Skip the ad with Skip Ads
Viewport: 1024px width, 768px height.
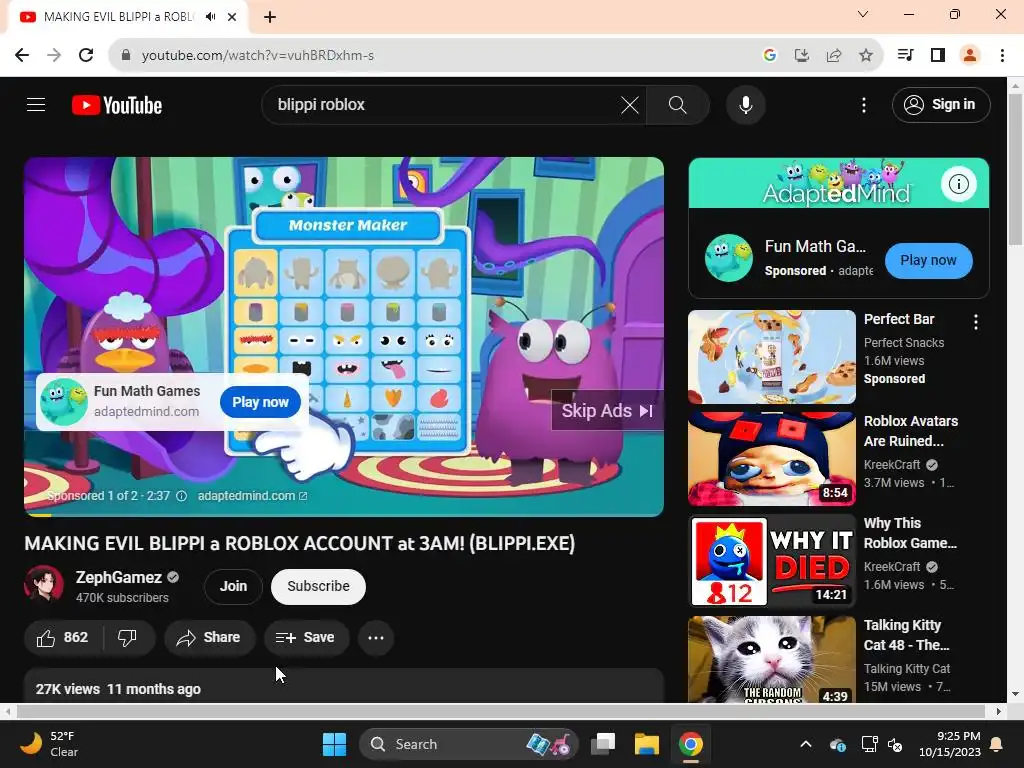tap(607, 411)
